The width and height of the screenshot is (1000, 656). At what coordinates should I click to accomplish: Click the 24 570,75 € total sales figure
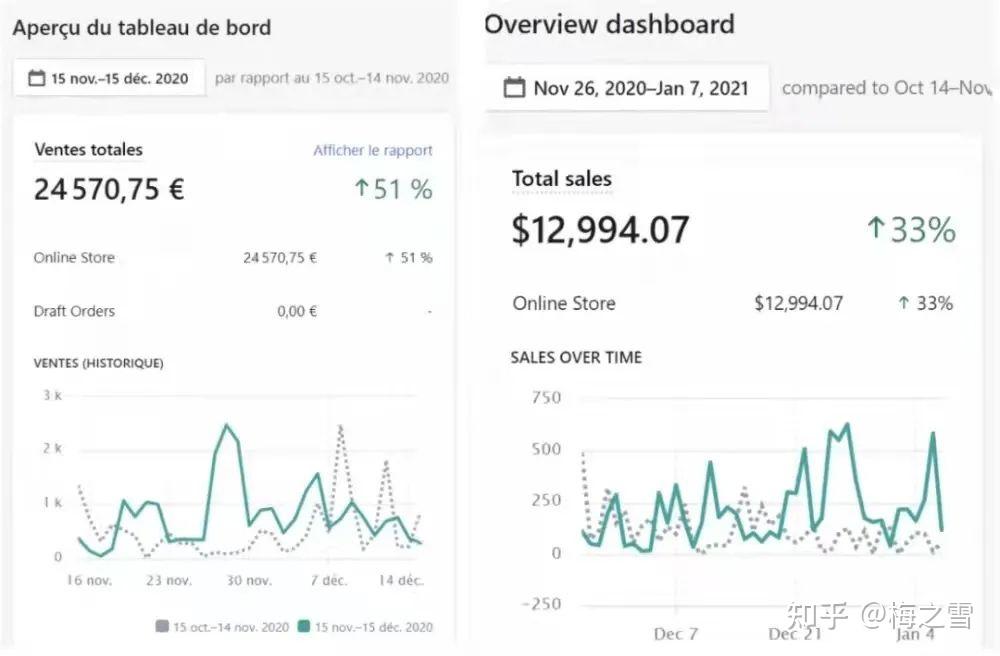click(x=109, y=189)
